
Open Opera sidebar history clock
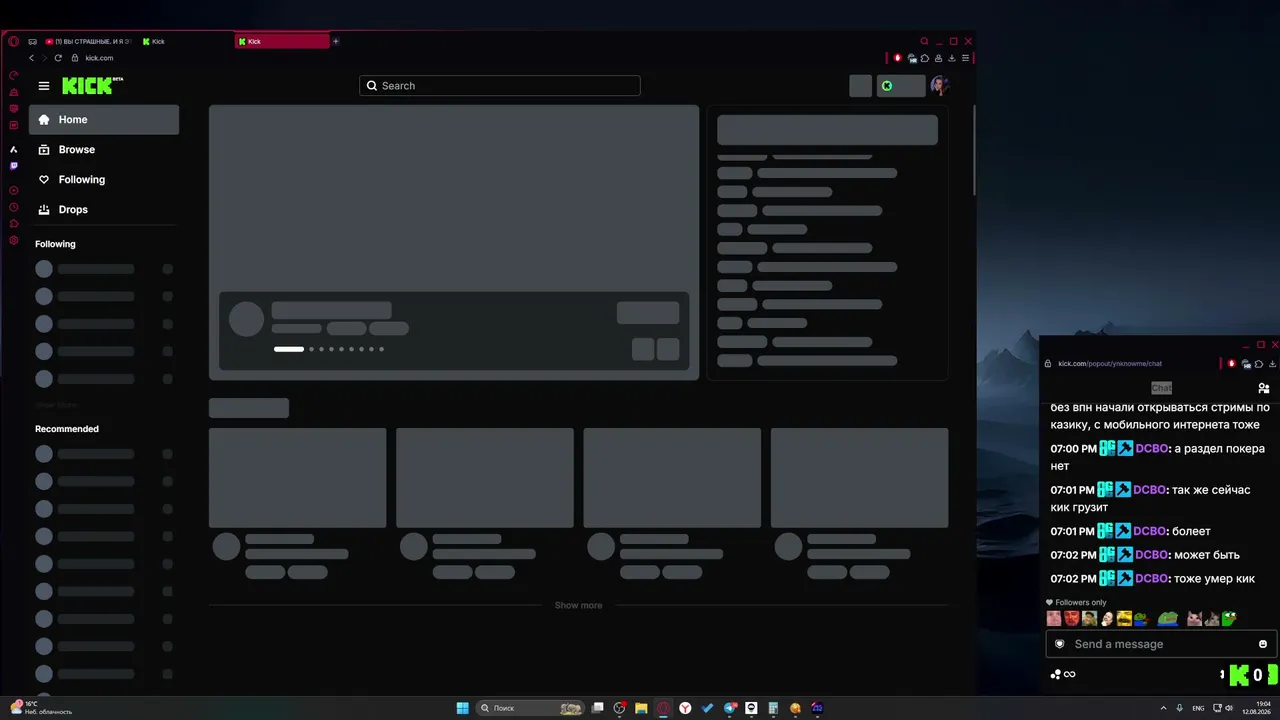(x=13, y=207)
